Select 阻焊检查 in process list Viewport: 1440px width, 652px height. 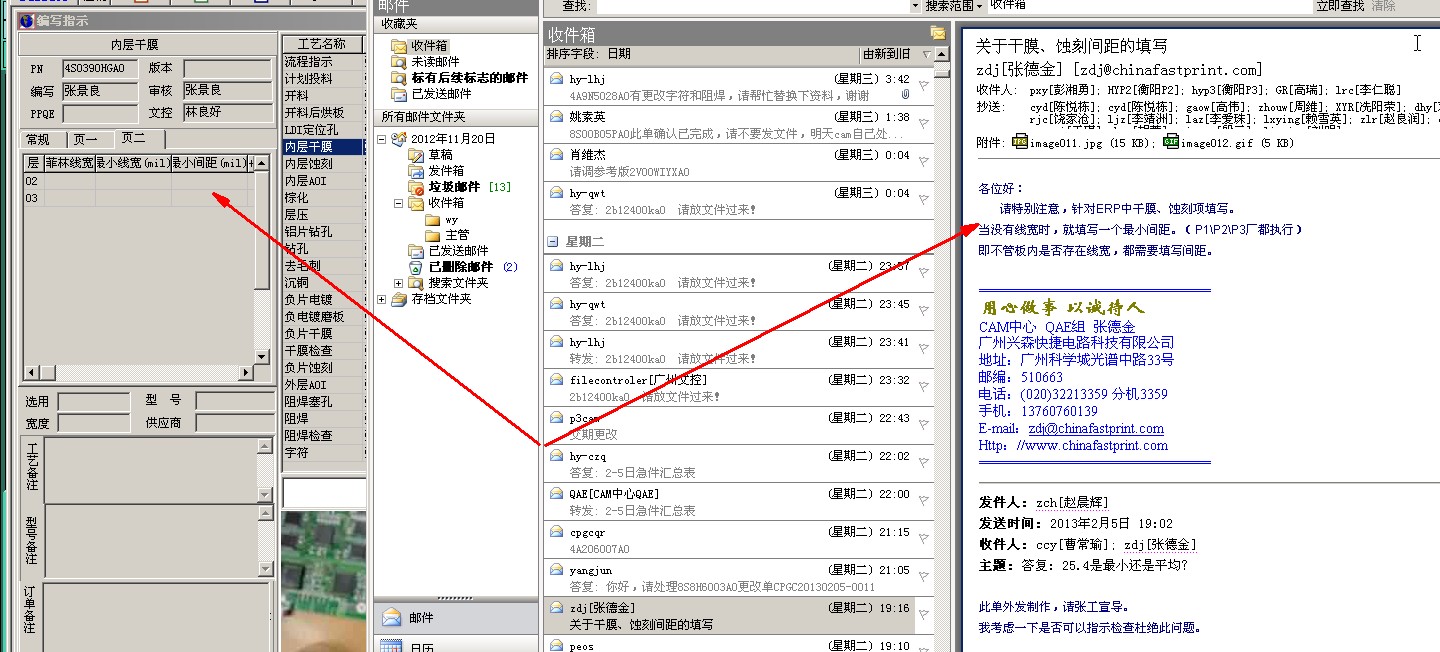(321, 435)
